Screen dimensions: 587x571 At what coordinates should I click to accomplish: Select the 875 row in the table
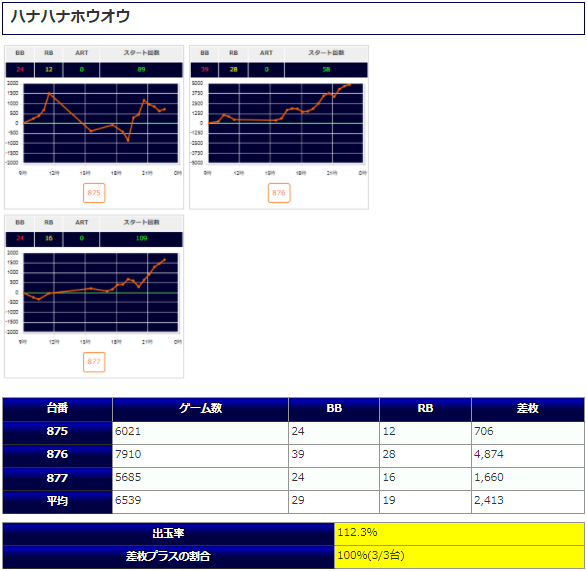point(294,433)
